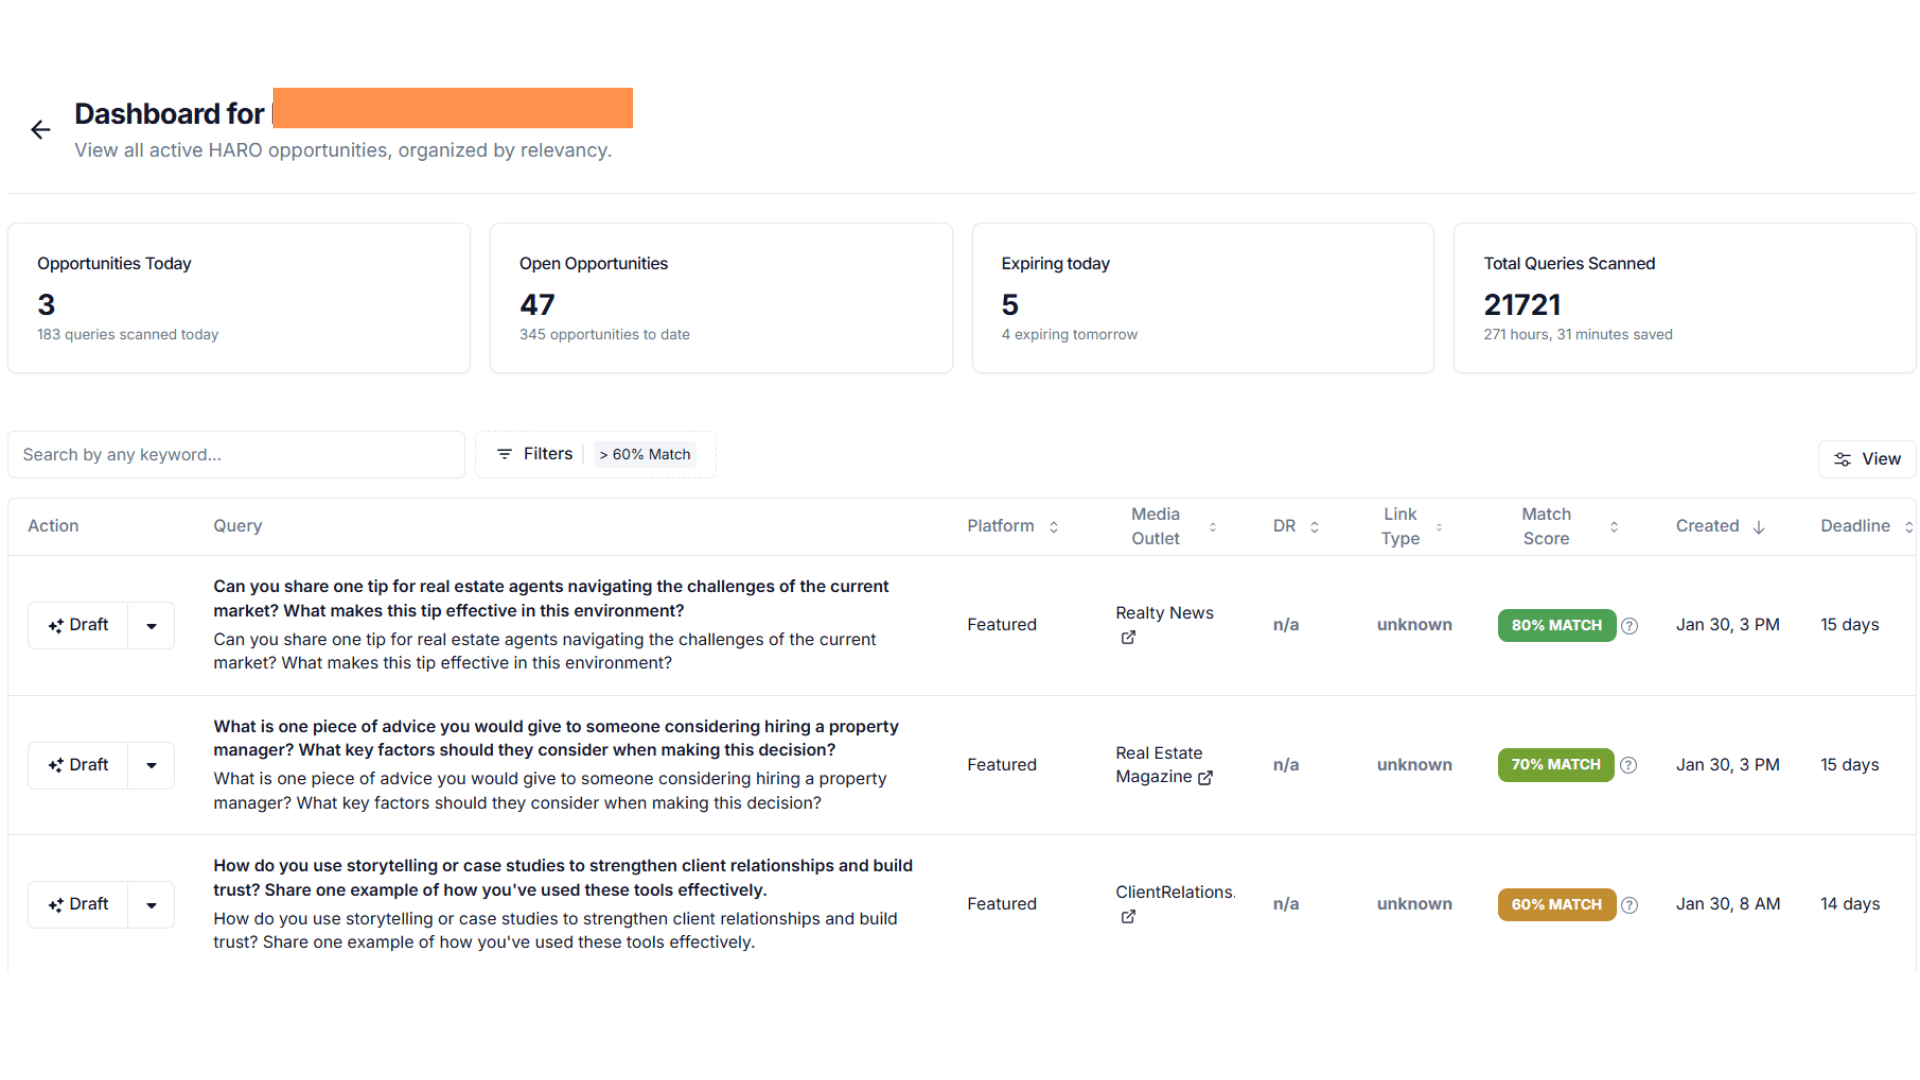Open the ClientRelations external link
This screenshot has width=1920, height=1080.
(x=1128, y=916)
